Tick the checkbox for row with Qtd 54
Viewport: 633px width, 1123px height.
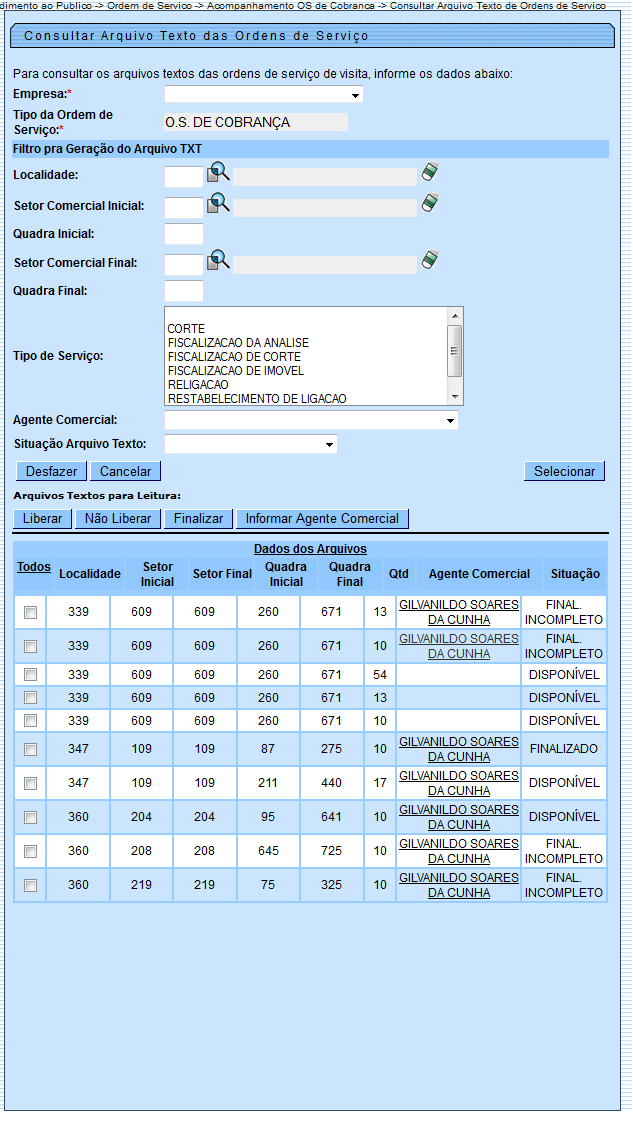pyautogui.click(x=30, y=675)
